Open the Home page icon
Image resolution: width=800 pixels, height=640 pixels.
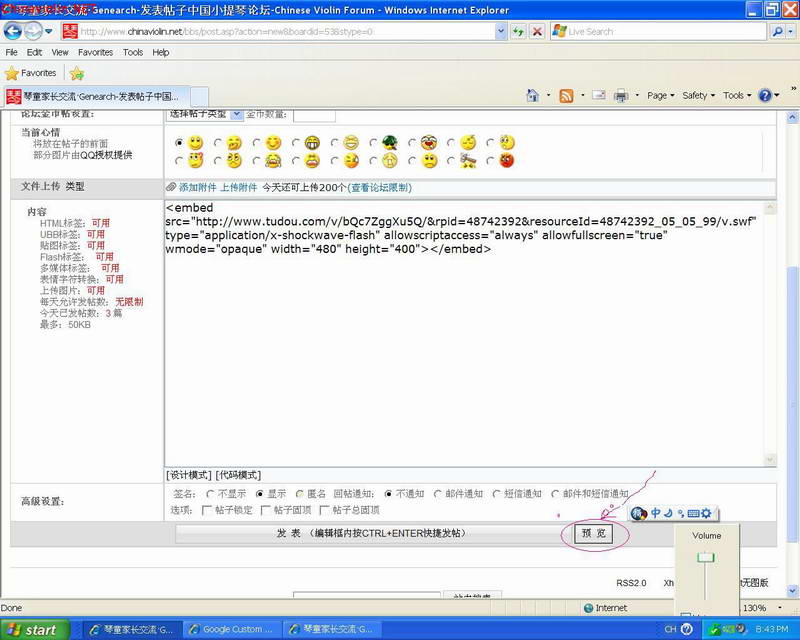(x=533, y=95)
